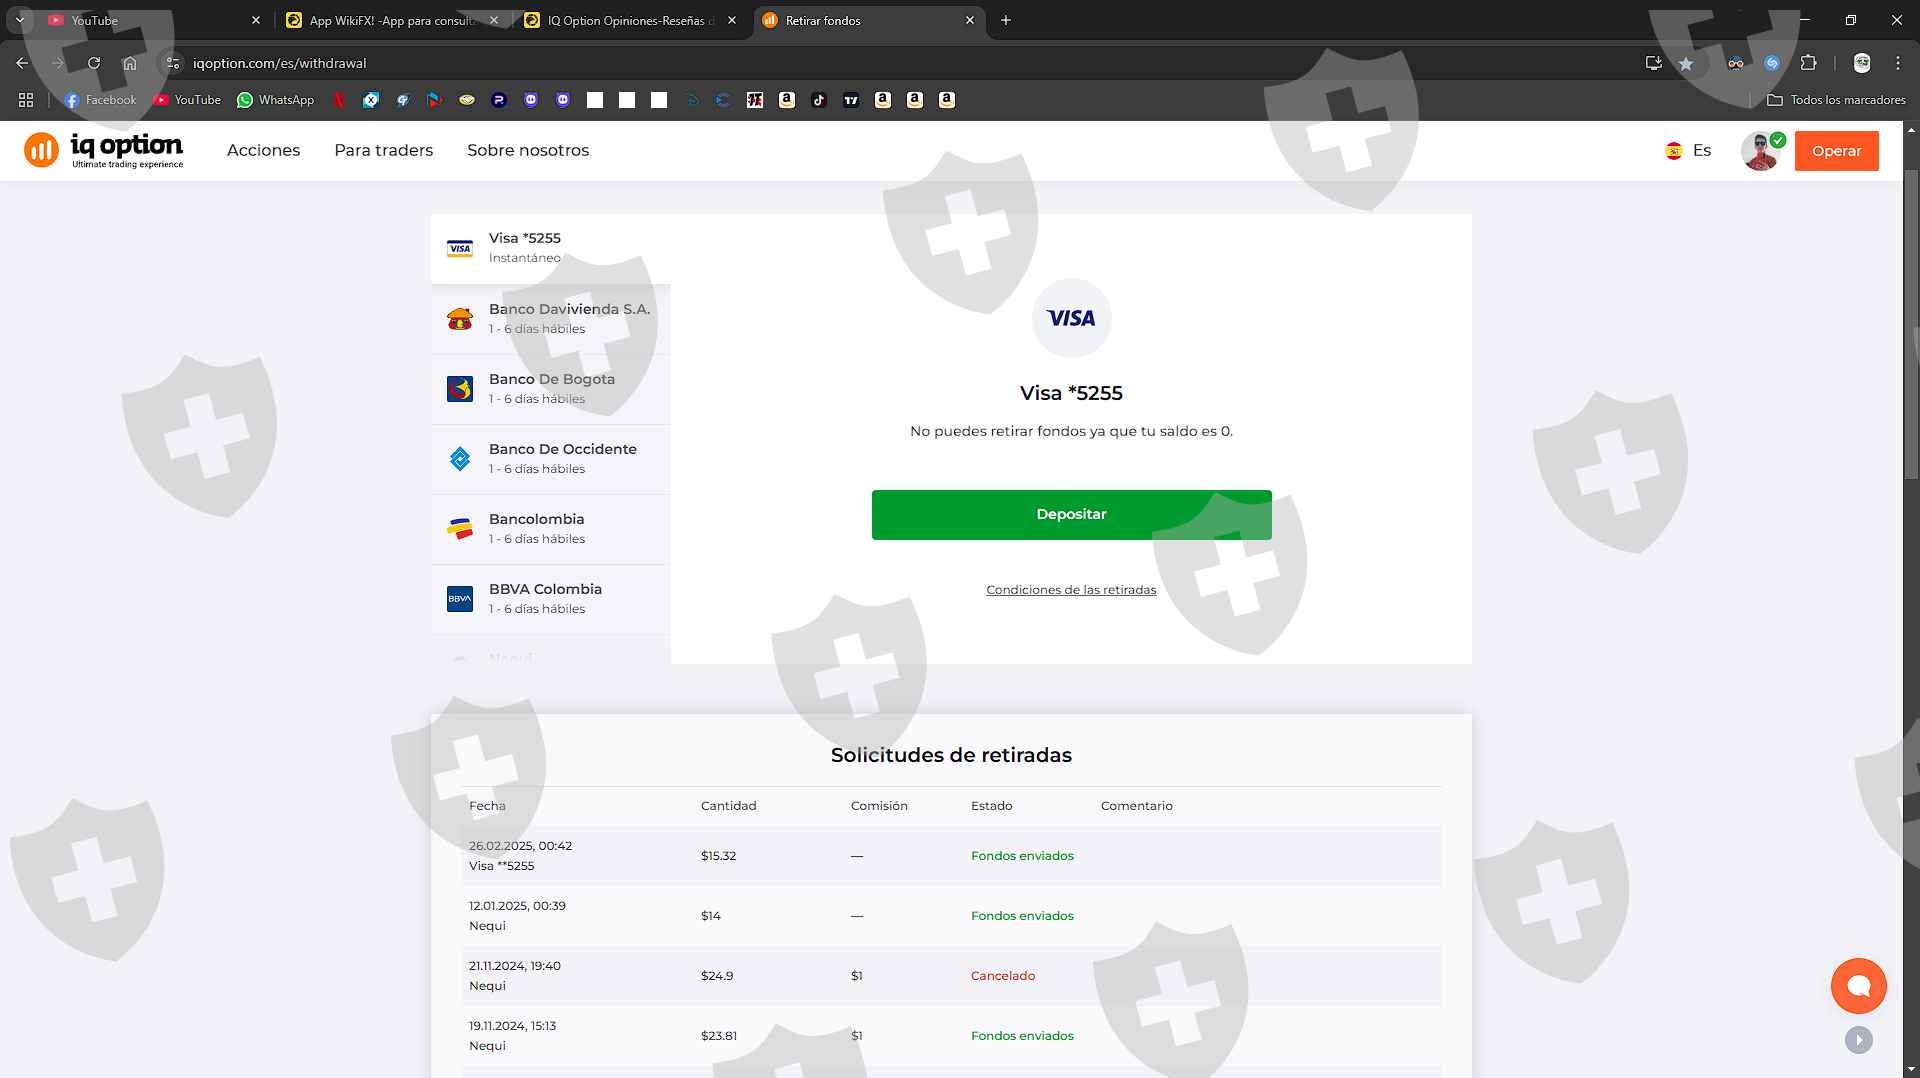
Task: Choose Bancolombia withdrawal method
Action: coord(551,529)
